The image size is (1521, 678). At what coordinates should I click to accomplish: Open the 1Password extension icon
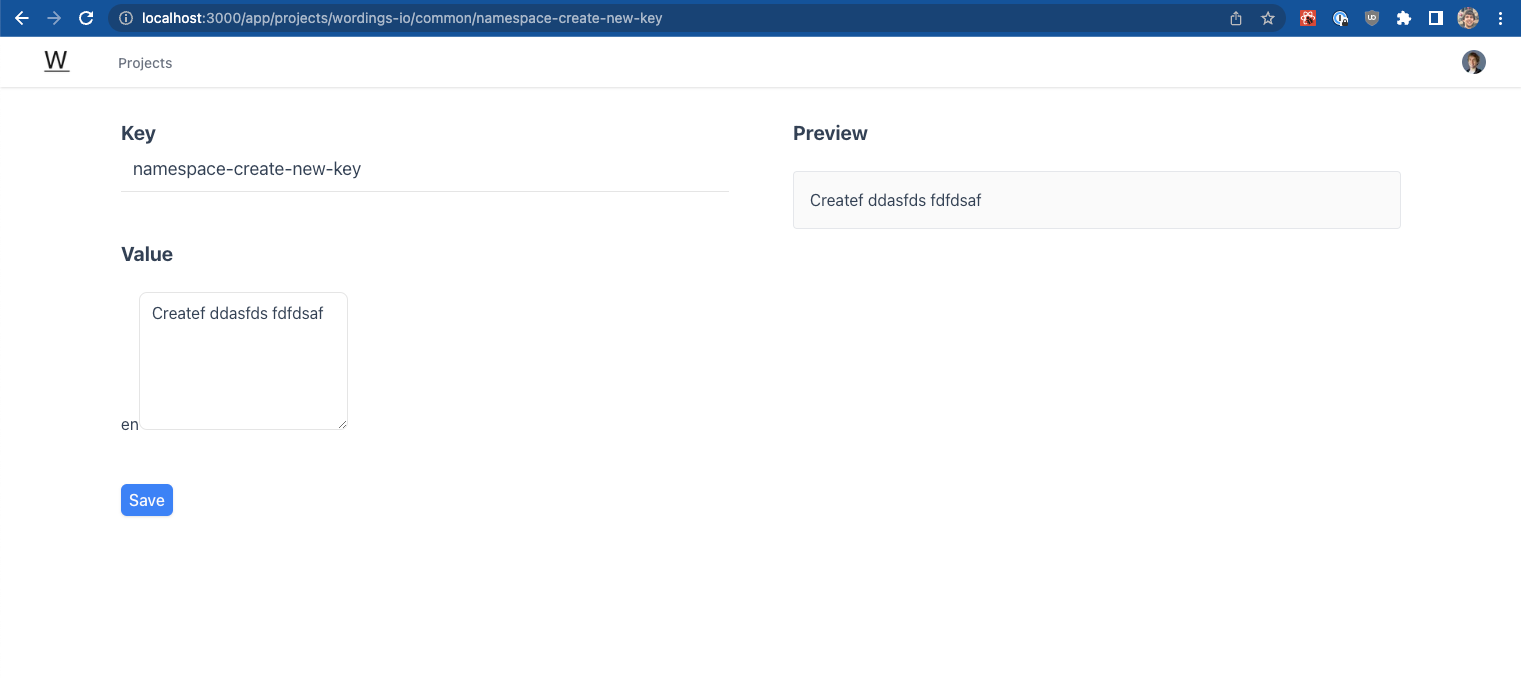[1340, 18]
